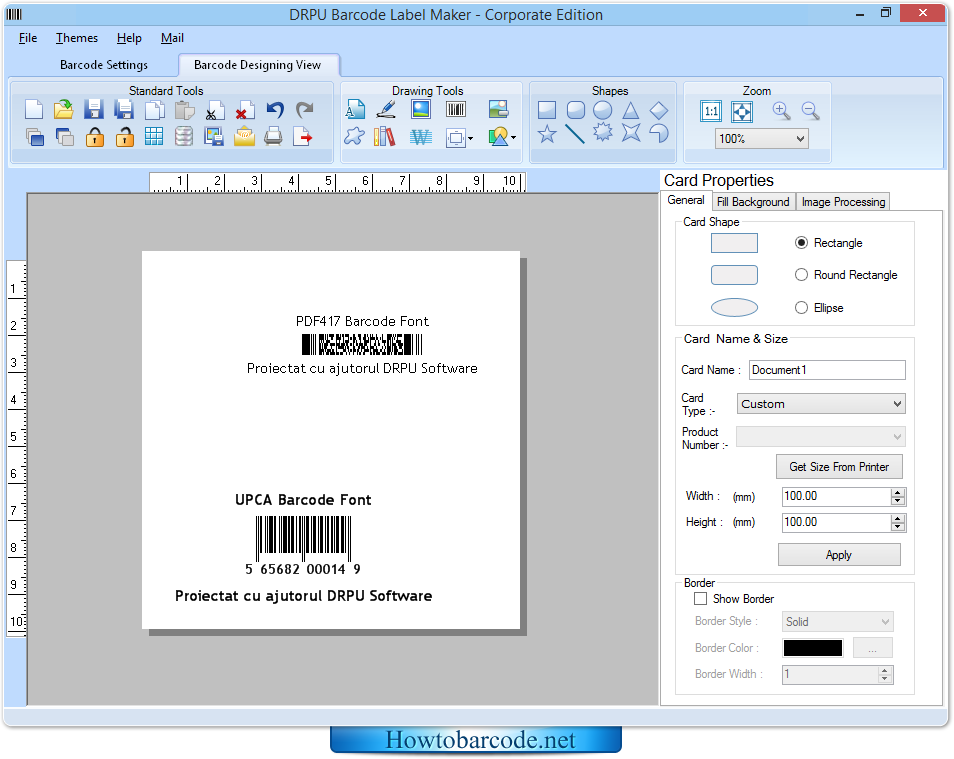Expand the shapes picture tool dropdown arrow
Image resolution: width=954 pixels, height=759 pixels.
pos(514,138)
